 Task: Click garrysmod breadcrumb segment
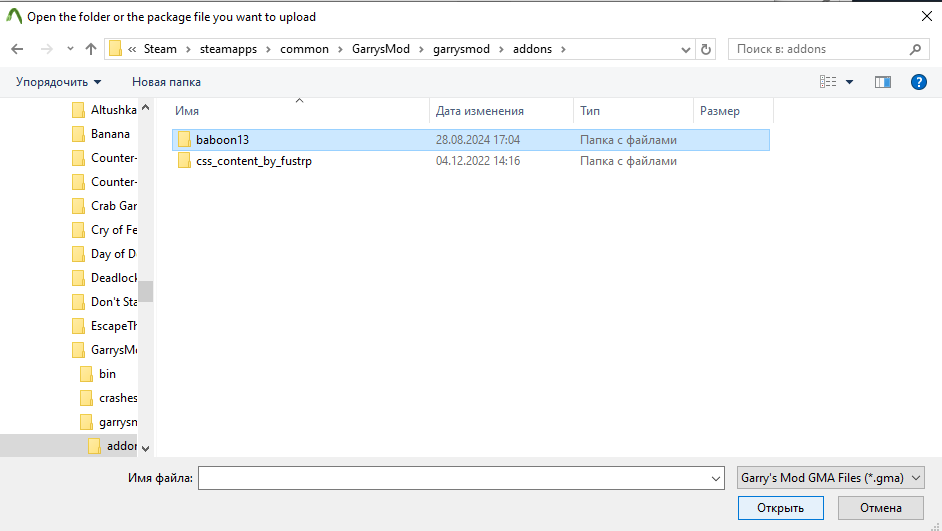(461, 49)
